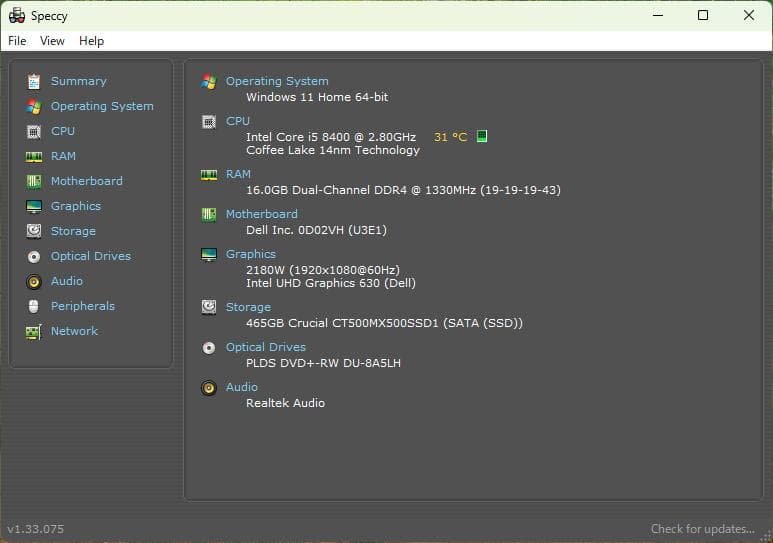The height and width of the screenshot is (543, 773).
Task: Open the CPU sidebar section
Action: pos(63,131)
